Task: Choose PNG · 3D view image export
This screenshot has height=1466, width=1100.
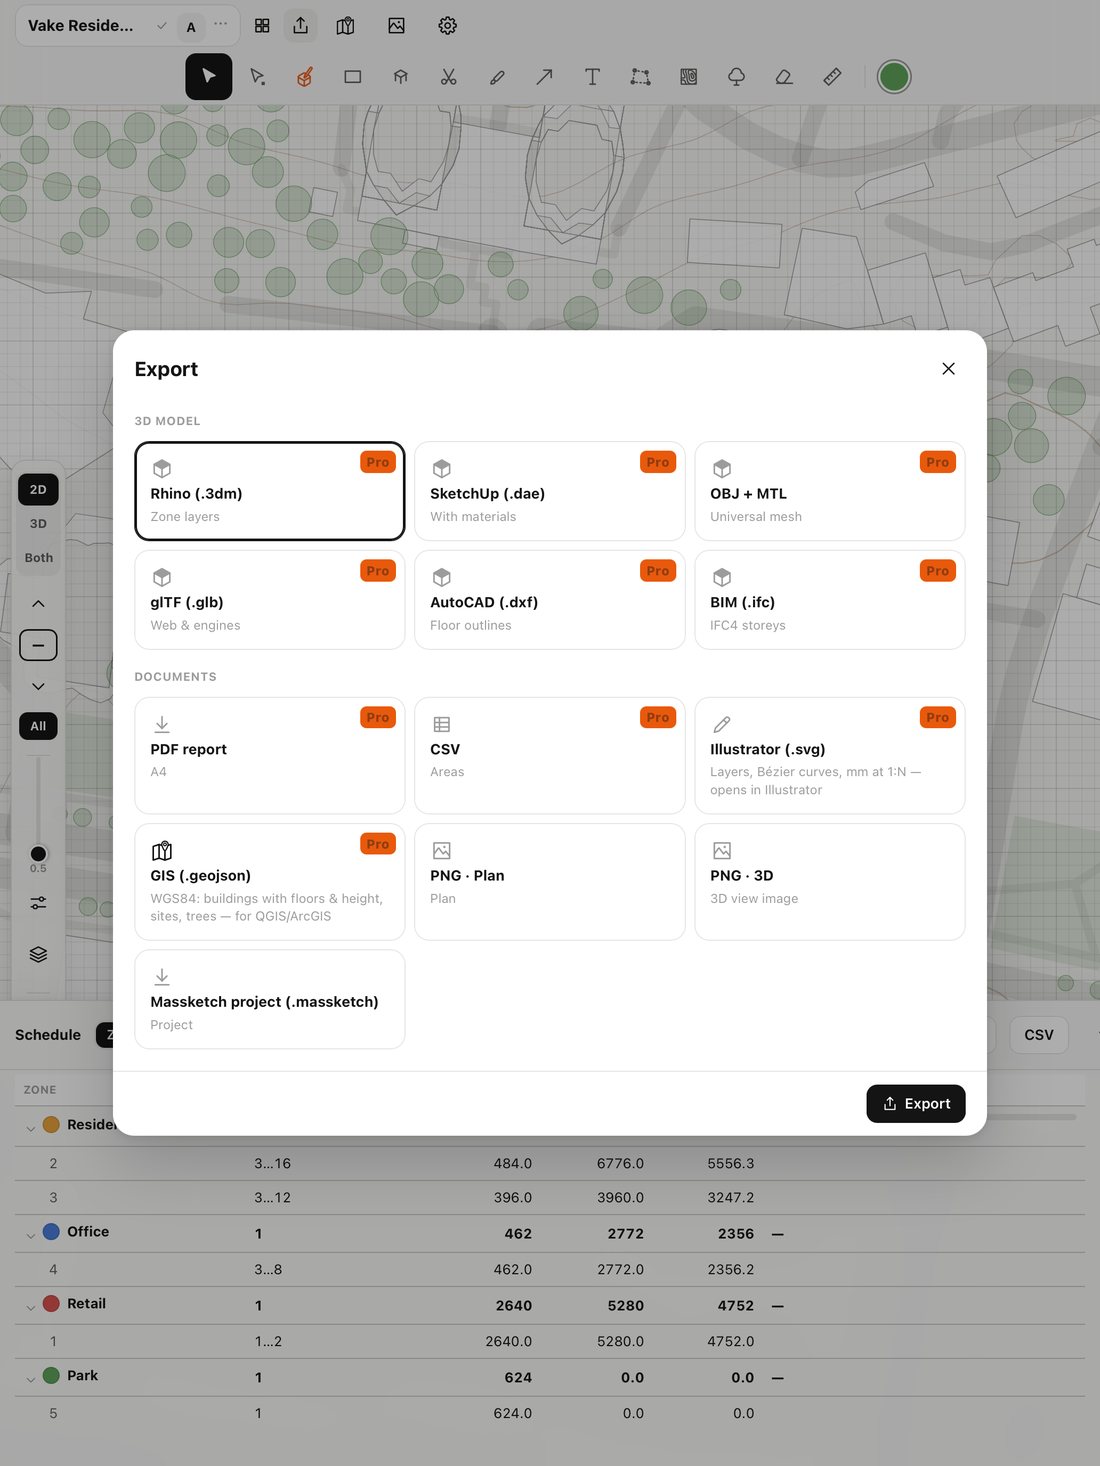Action: pos(830,882)
